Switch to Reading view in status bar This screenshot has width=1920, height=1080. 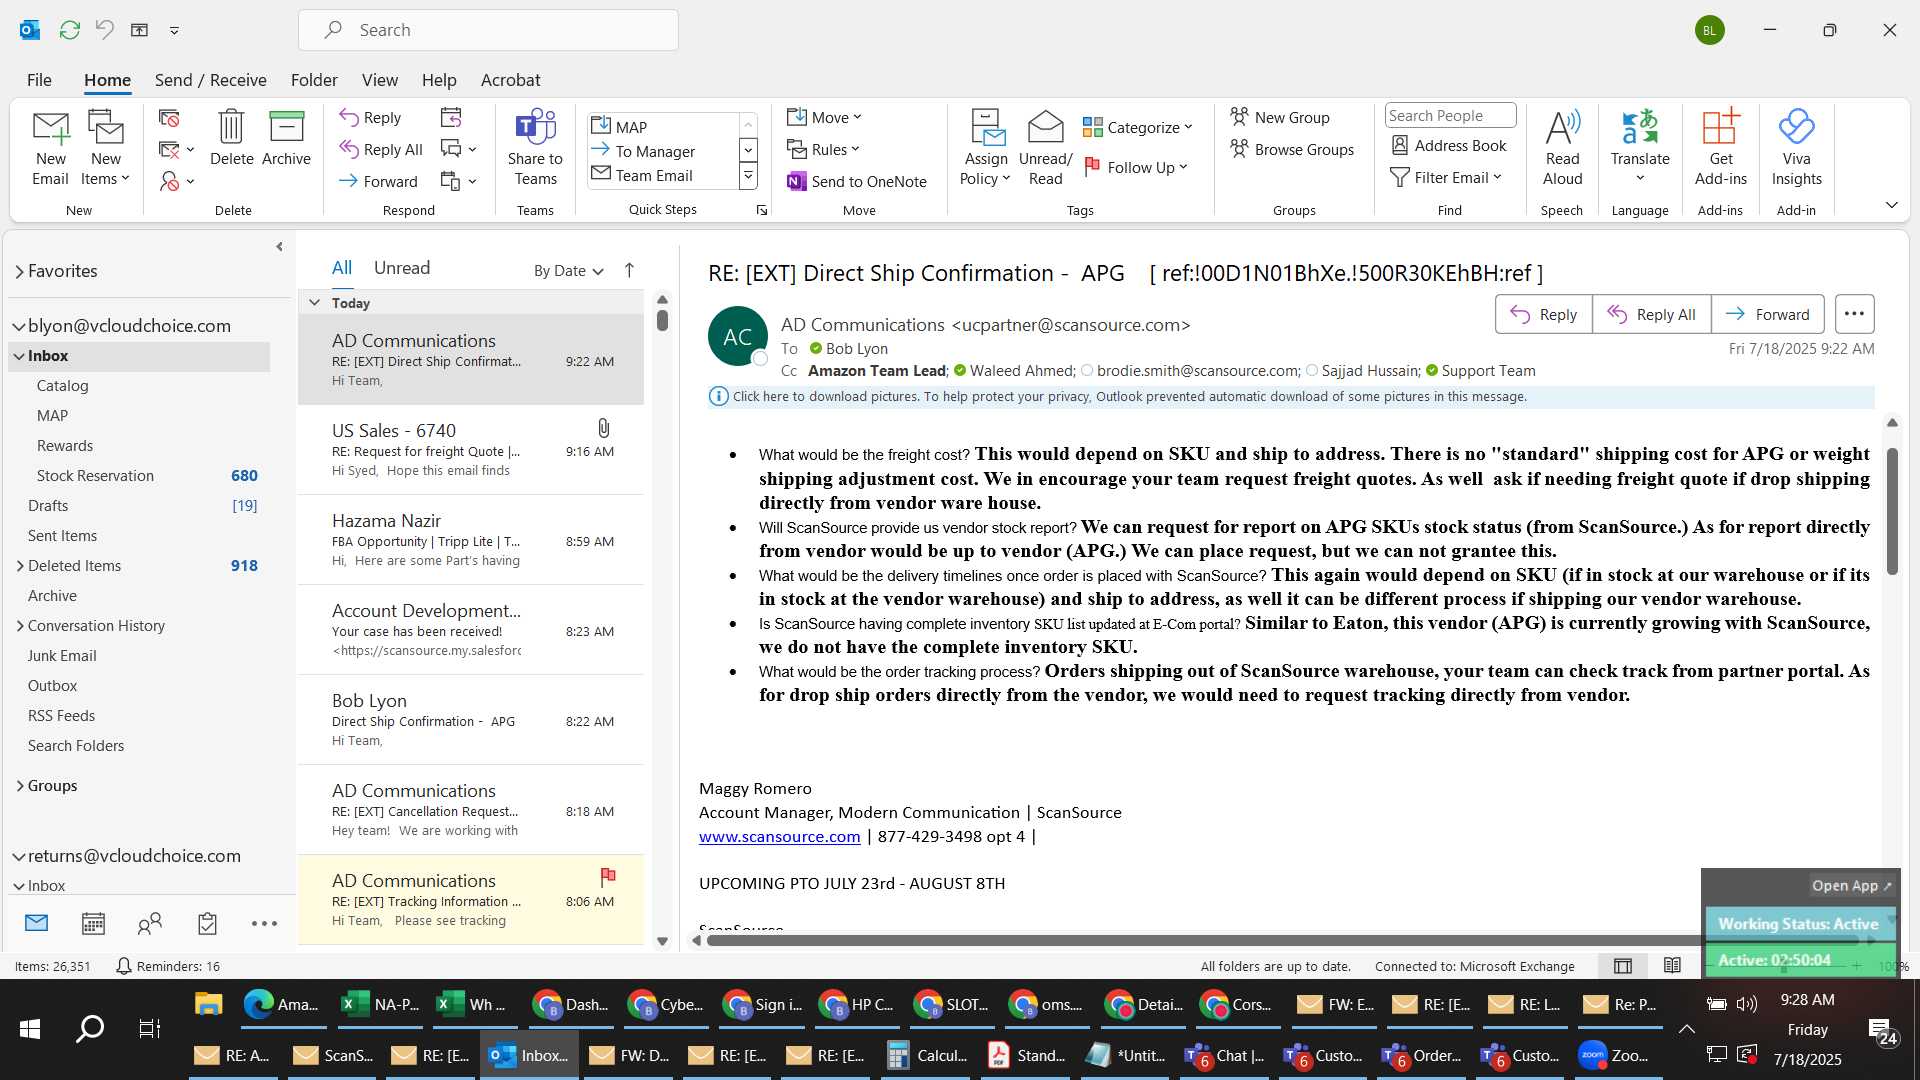click(1672, 966)
